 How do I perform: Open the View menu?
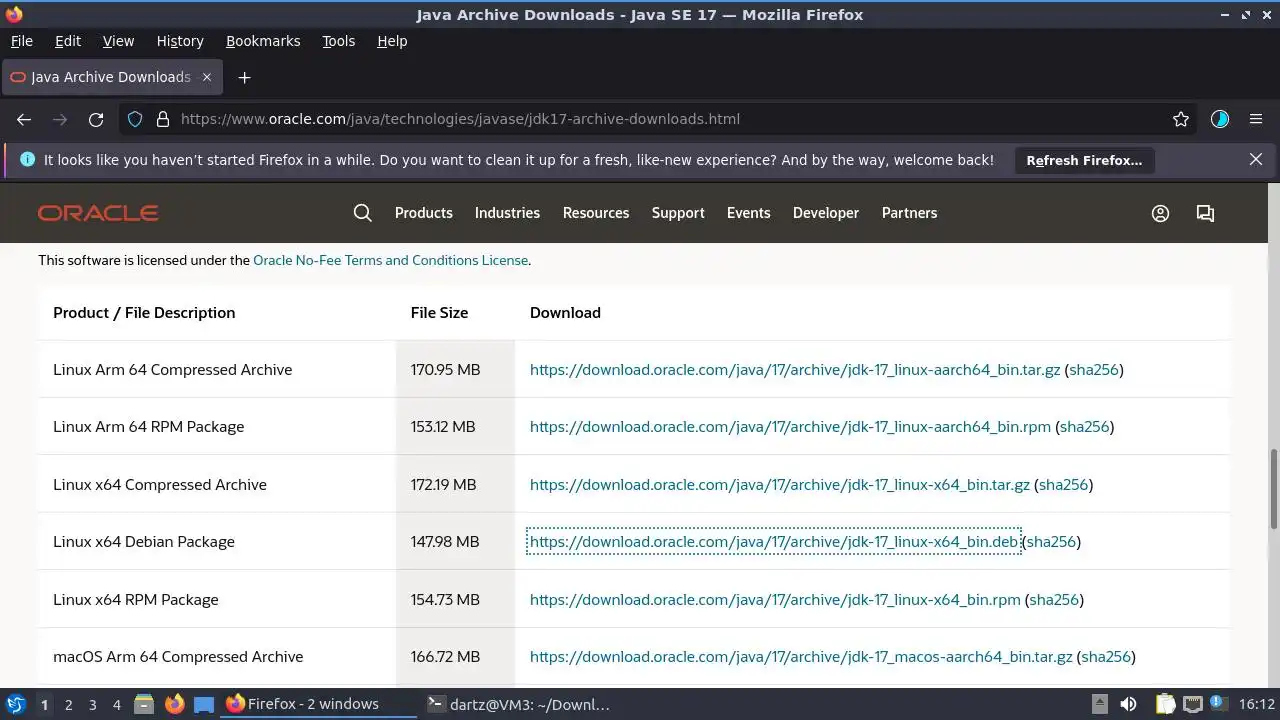[118, 41]
